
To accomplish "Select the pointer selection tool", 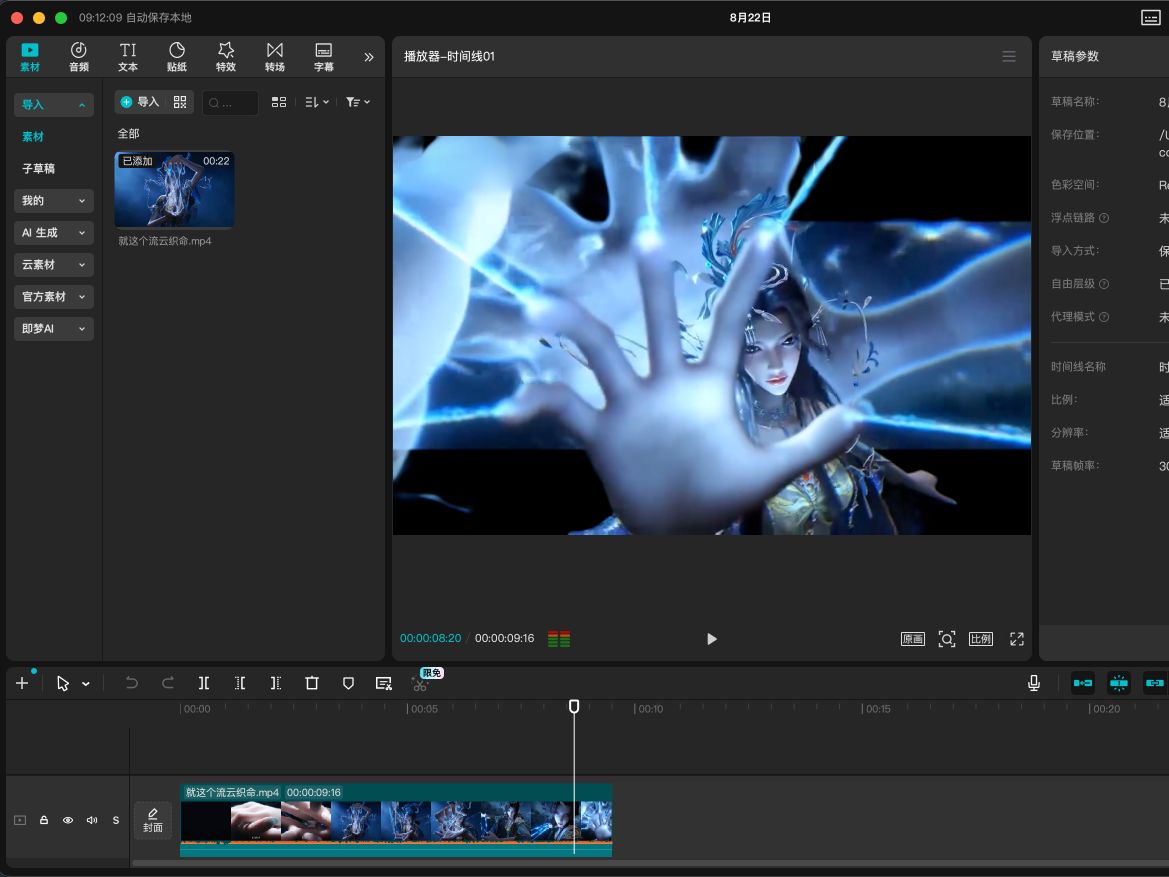I will [x=63, y=683].
